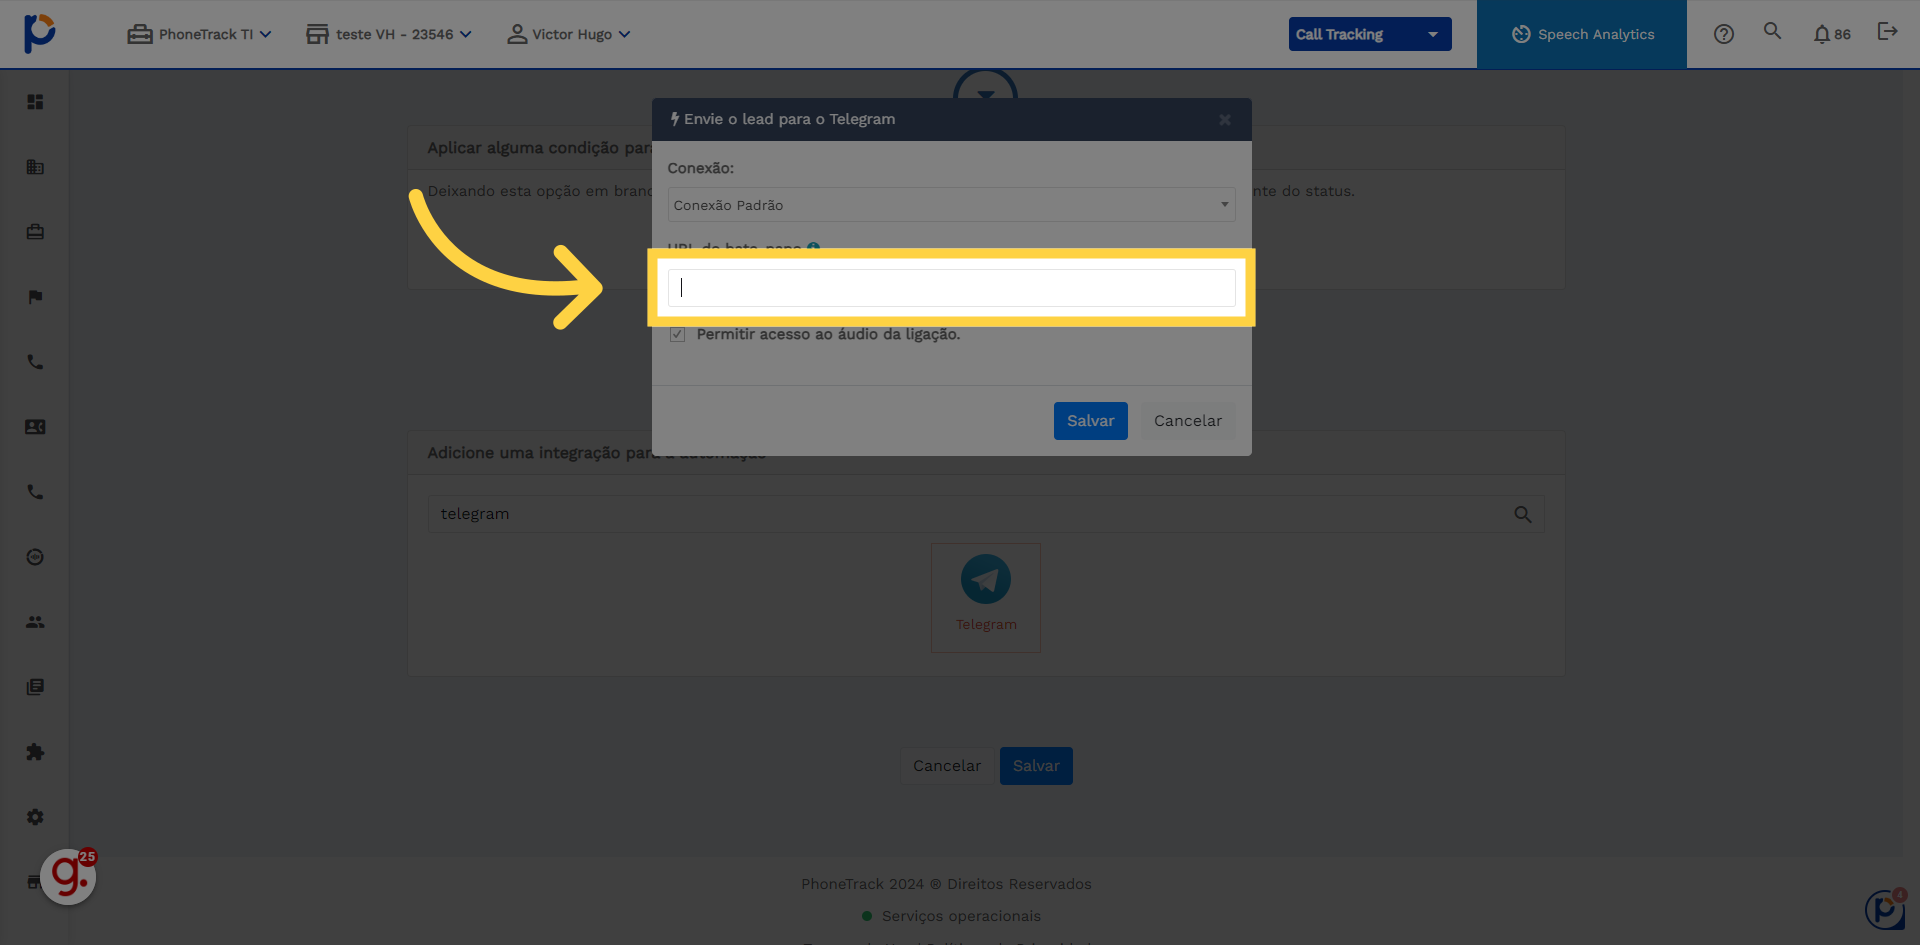Screen dimensions: 1920x945
Task: Click the info icon next to URL label
Action: pyautogui.click(x=813, y=246)
